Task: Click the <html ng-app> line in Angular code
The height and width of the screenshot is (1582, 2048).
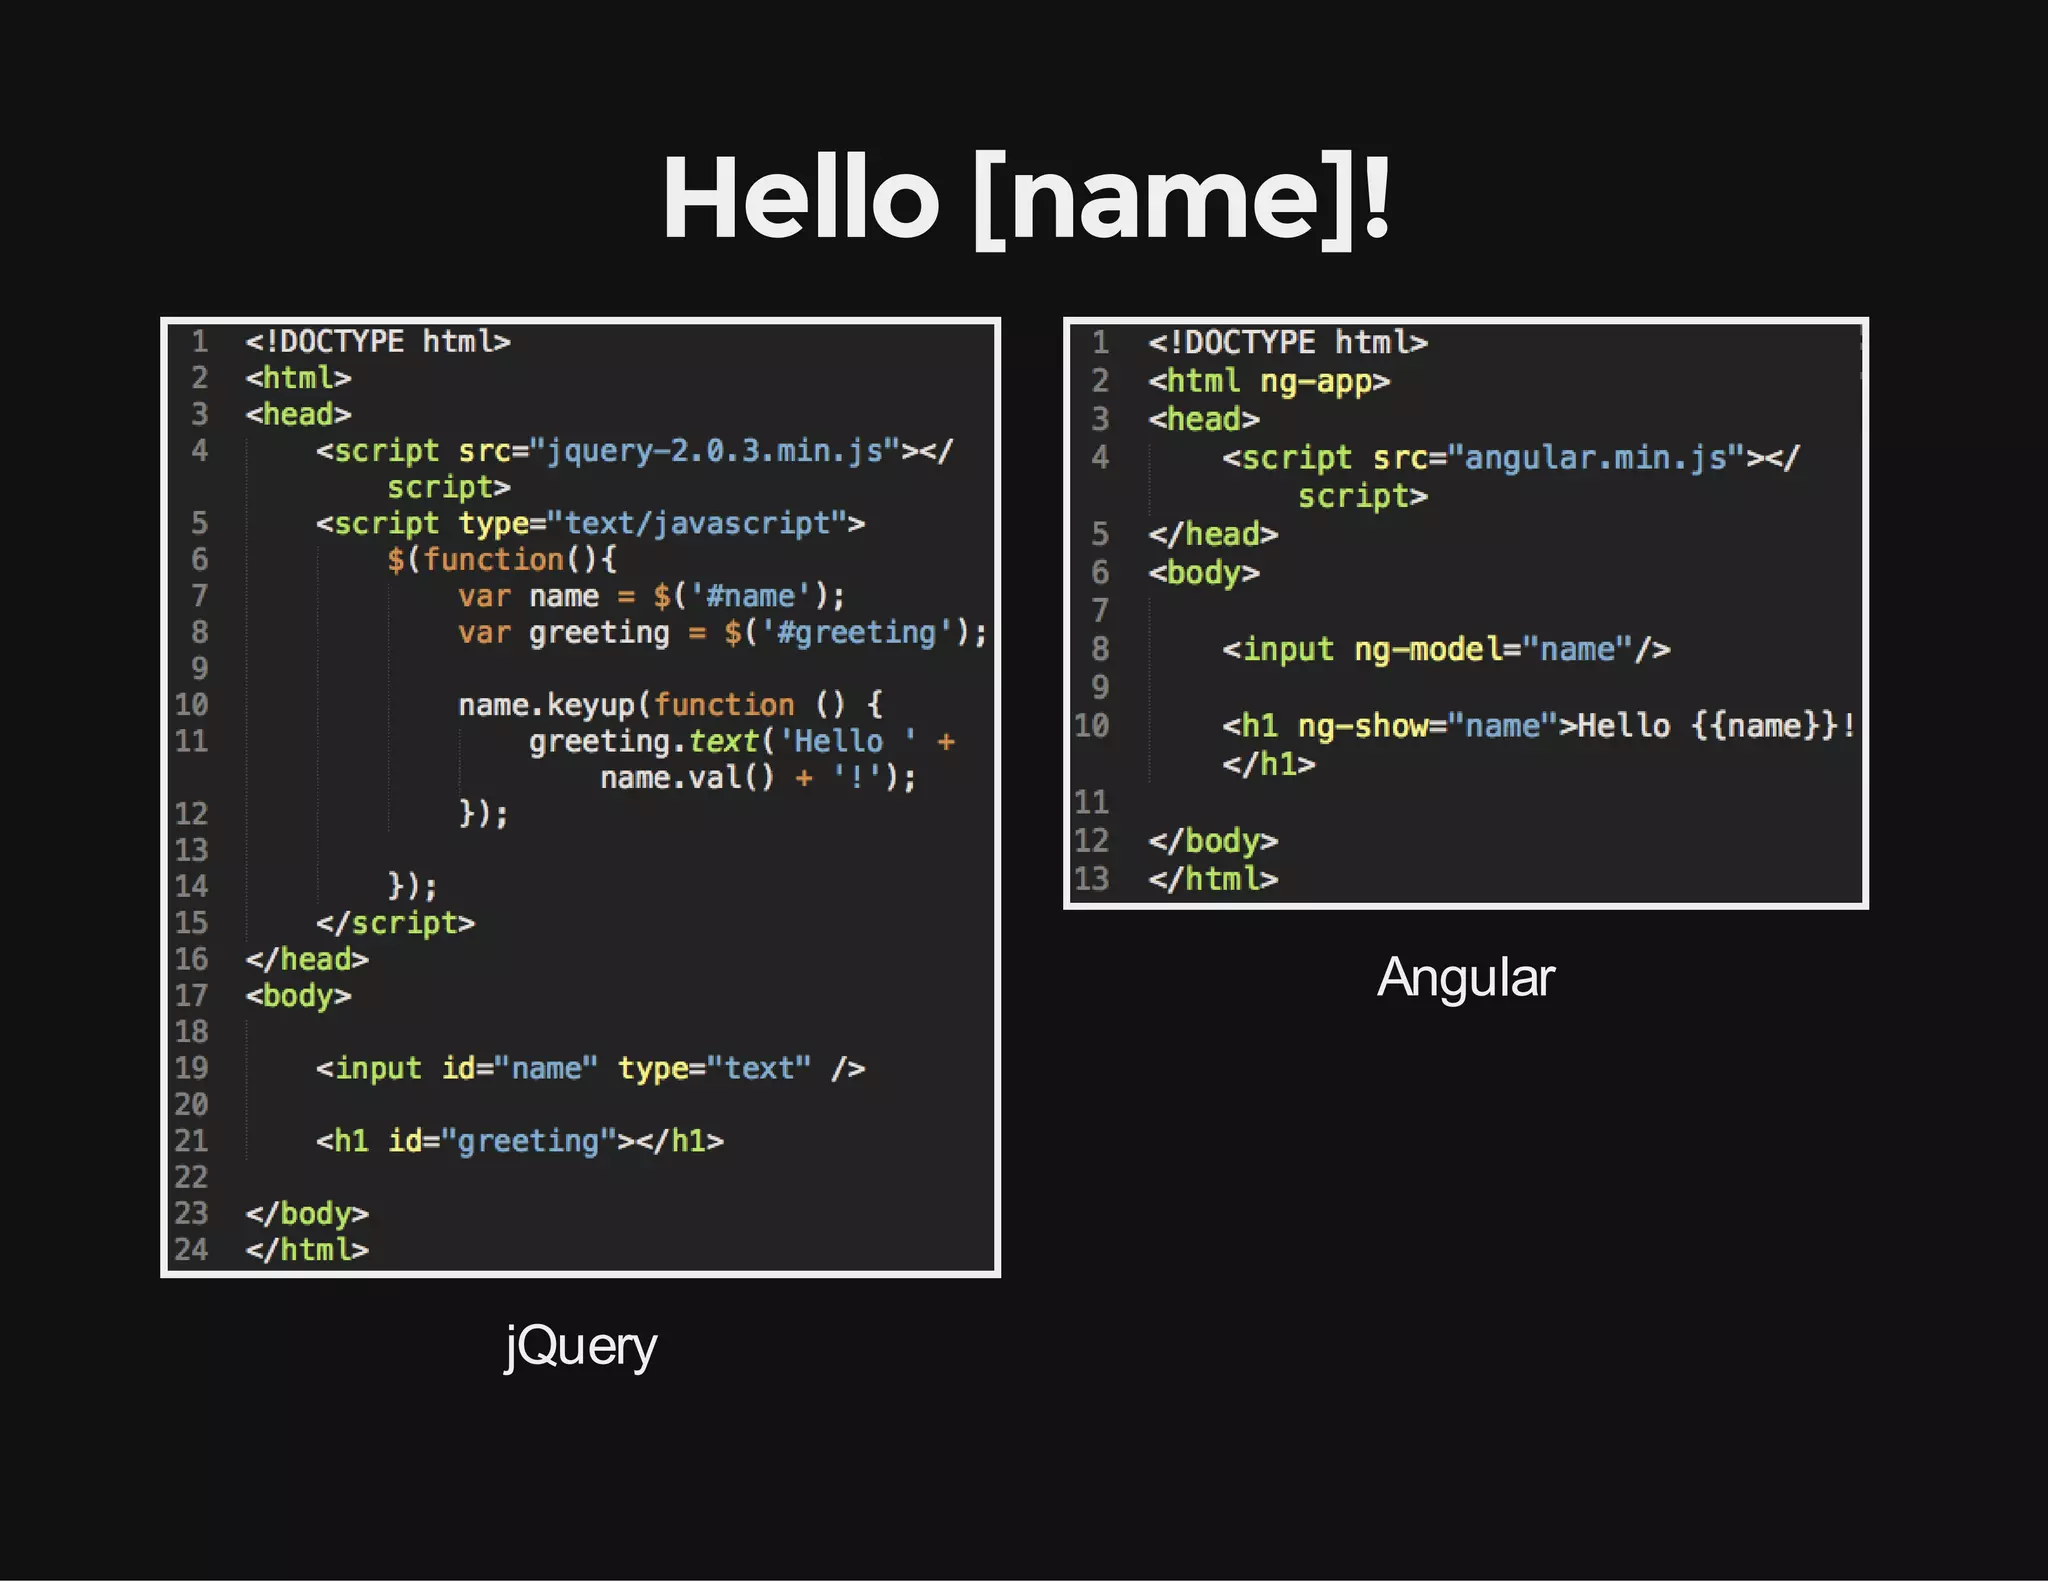Action: click(1269, 381)
